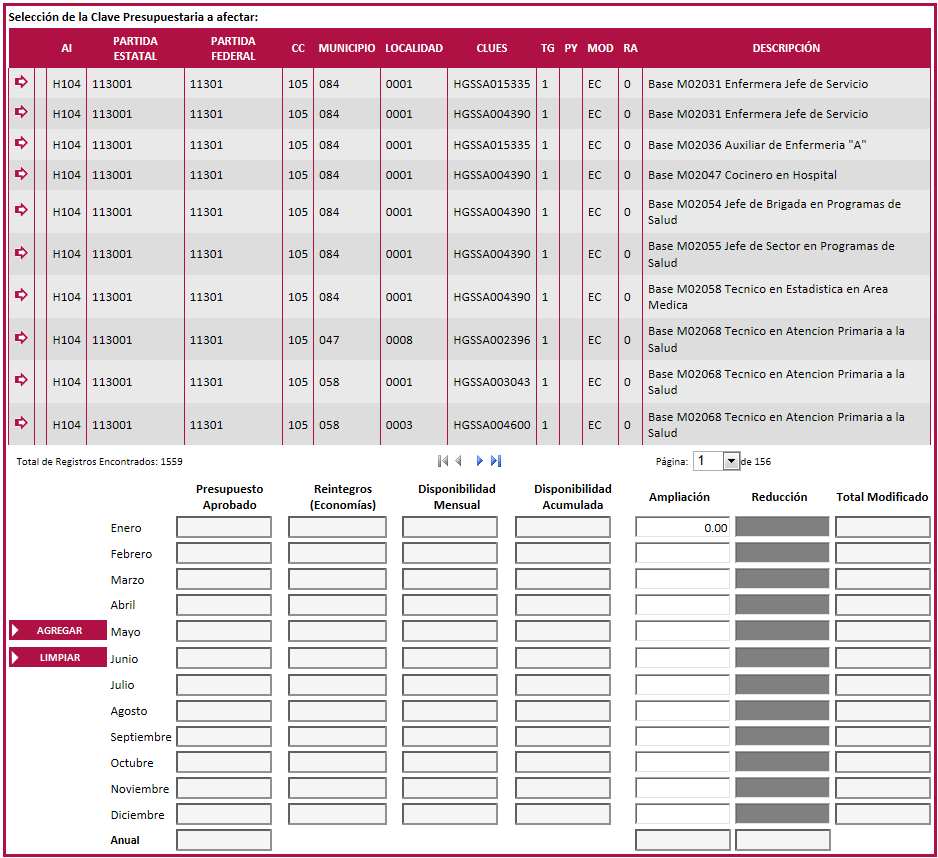
Task: Select the arrow for Cocinero en Hospital row
Action: click(x=21, y=174)
